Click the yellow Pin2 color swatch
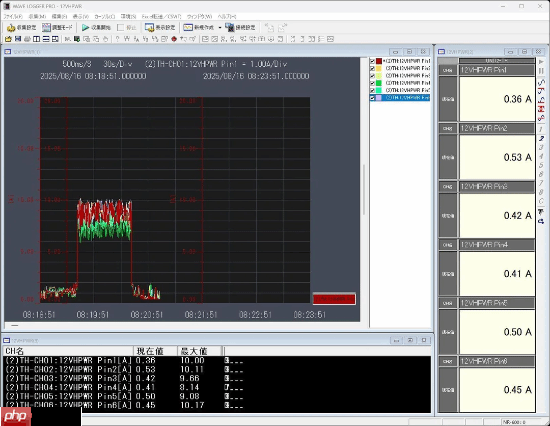The width and height of the screenshot is (550, 426). pyautogui.click(x=379, y=68)
